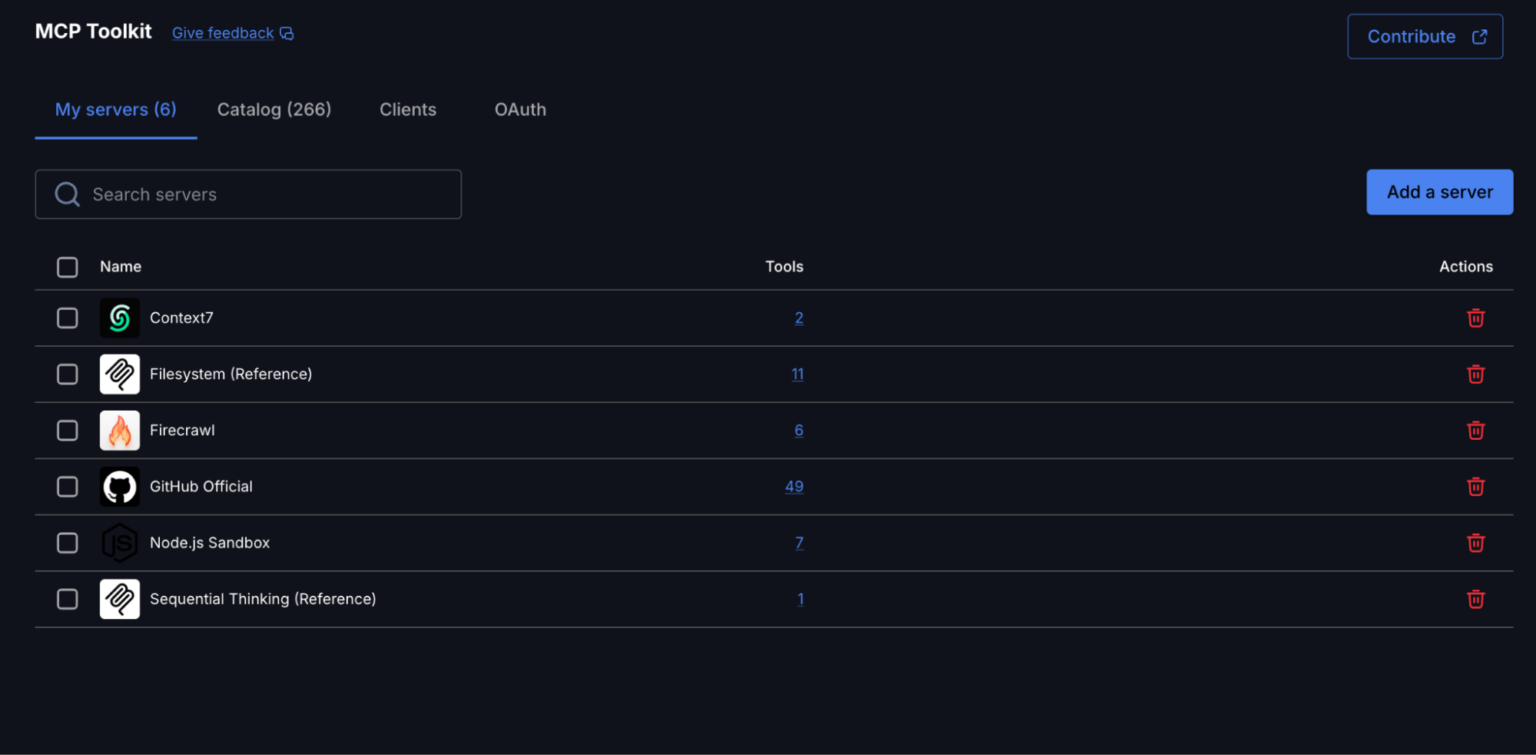Click the Node.js Sandbox icon
Viewport: 1536px width, 755px height.
click(x=119, y=542)
